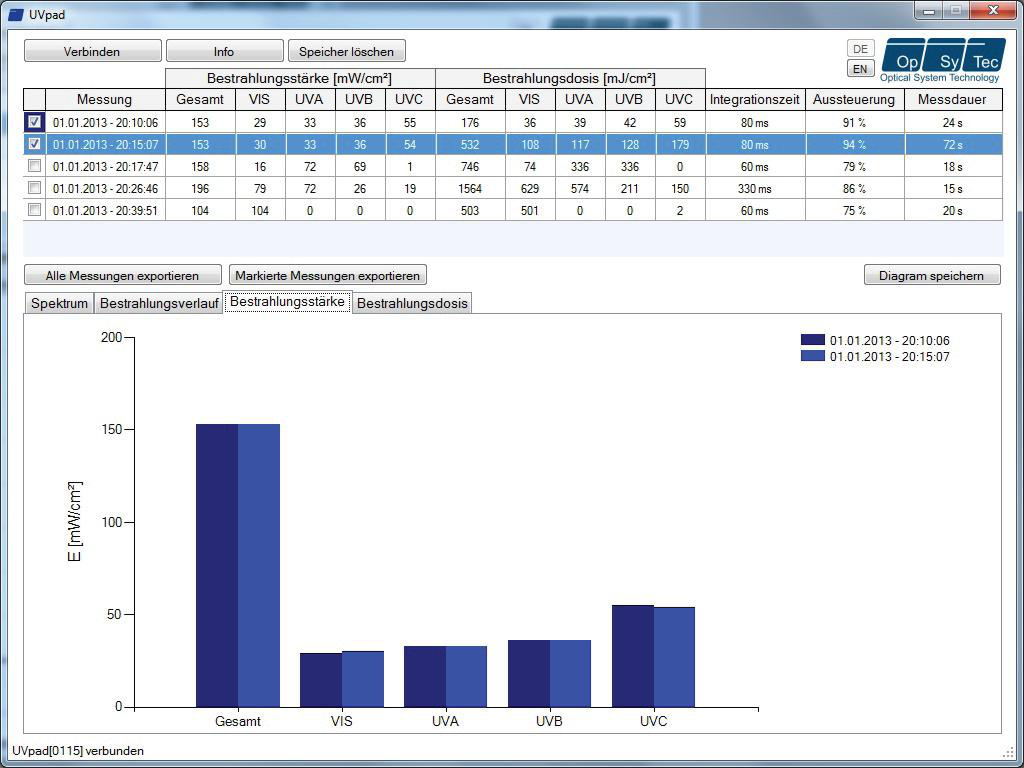Switch language to EN
The height and width of the screenshot is (768, 1024).
tap(861, 69)
